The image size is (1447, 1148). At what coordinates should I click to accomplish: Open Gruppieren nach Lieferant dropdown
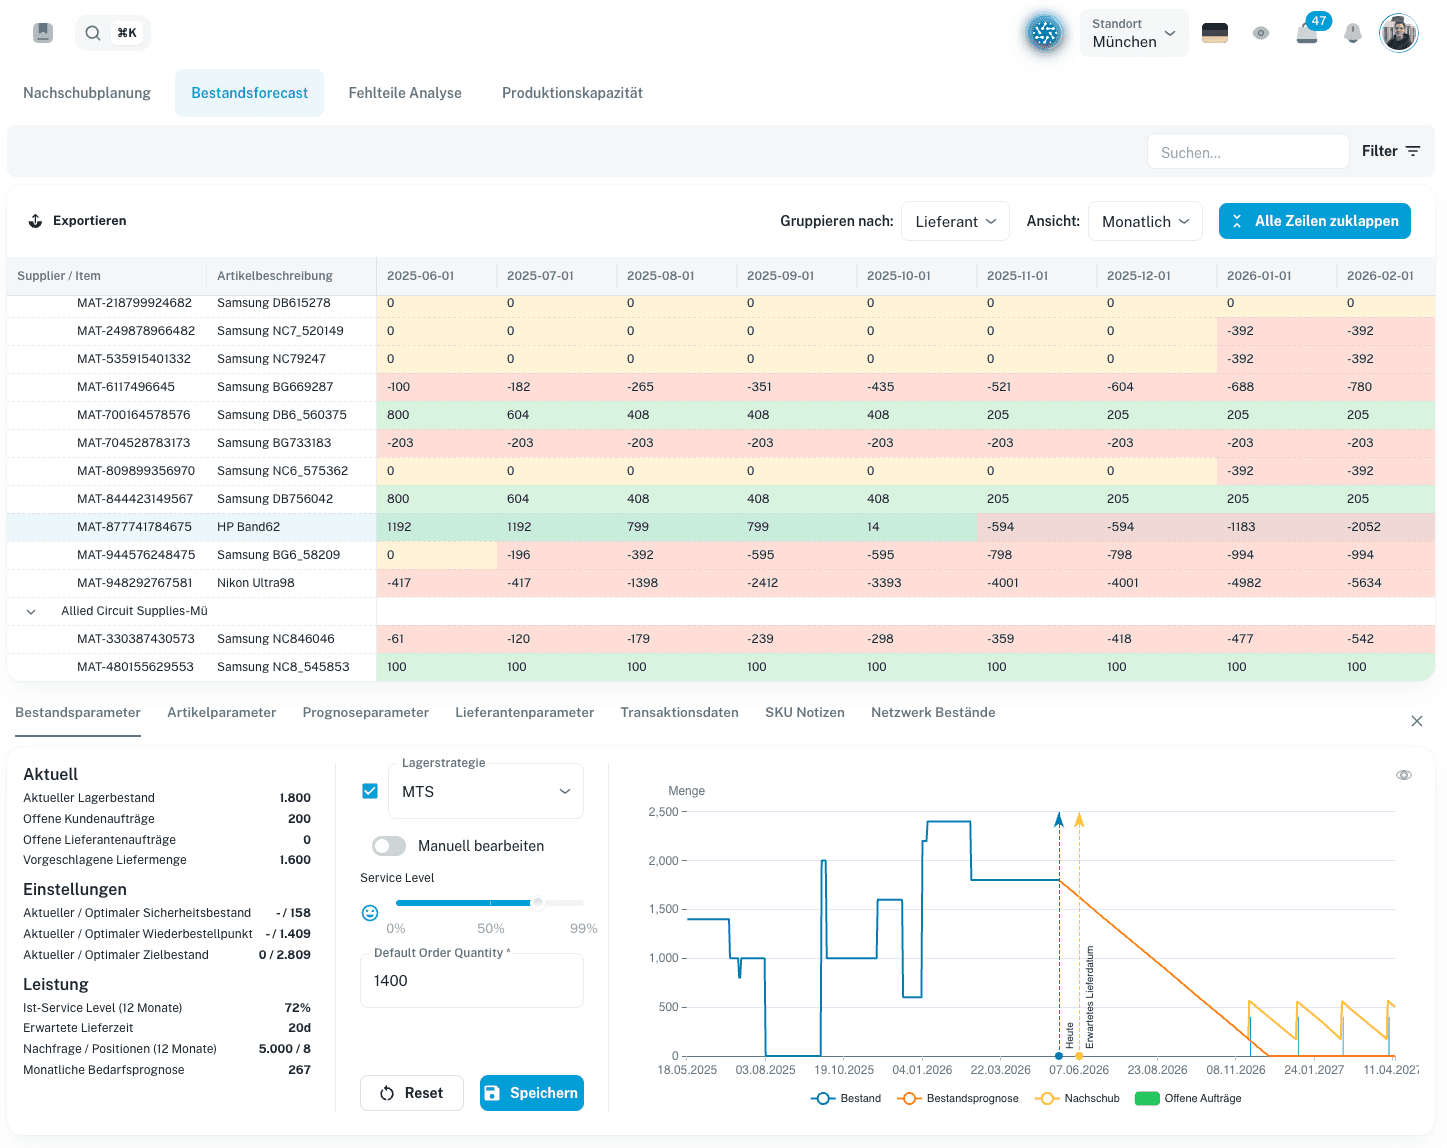956,222
